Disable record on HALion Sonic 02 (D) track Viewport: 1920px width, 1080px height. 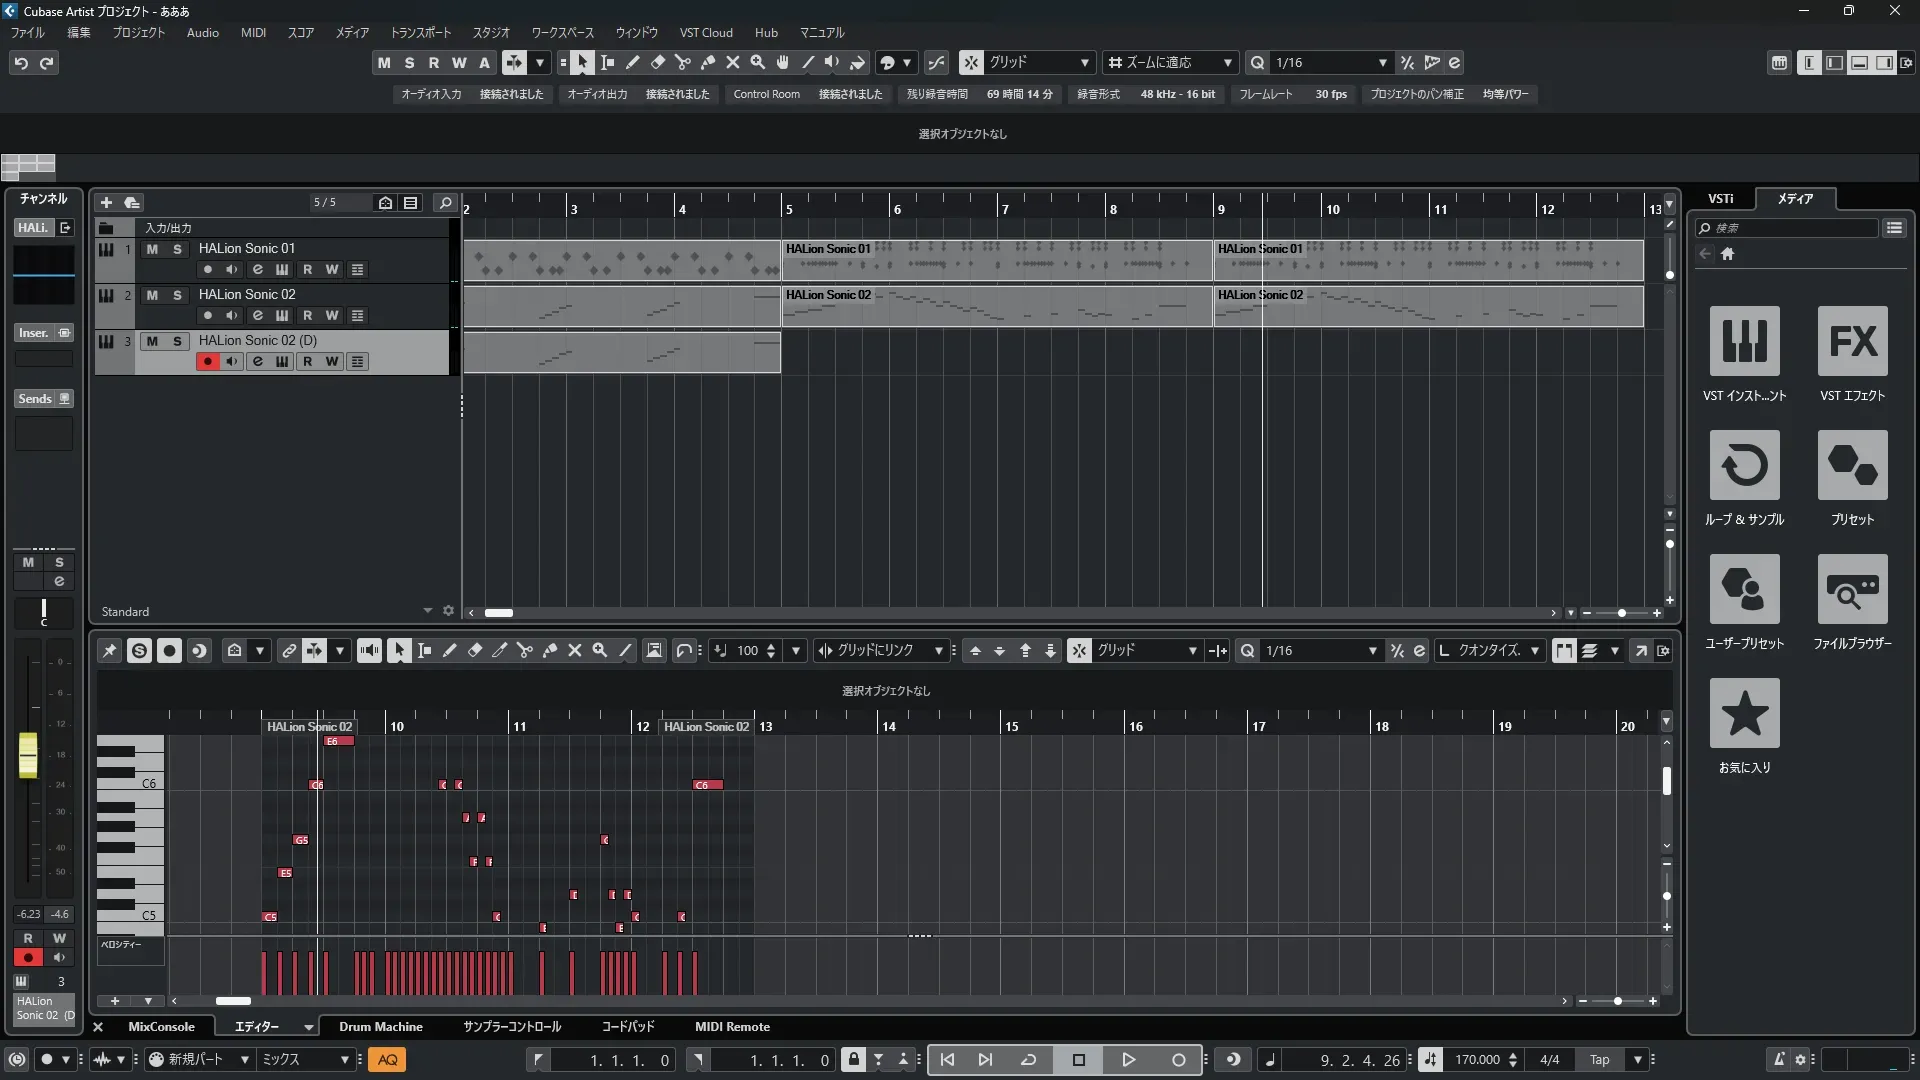click(x=207, y=362)
